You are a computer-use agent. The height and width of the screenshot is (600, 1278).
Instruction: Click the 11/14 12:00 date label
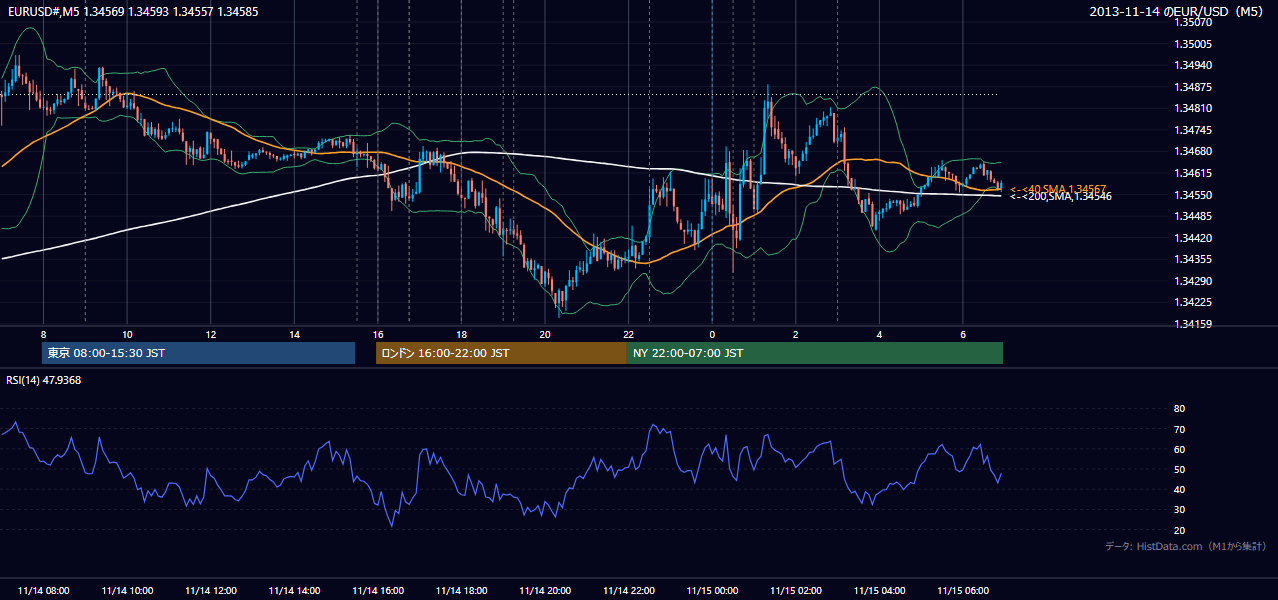coord(210,591)
